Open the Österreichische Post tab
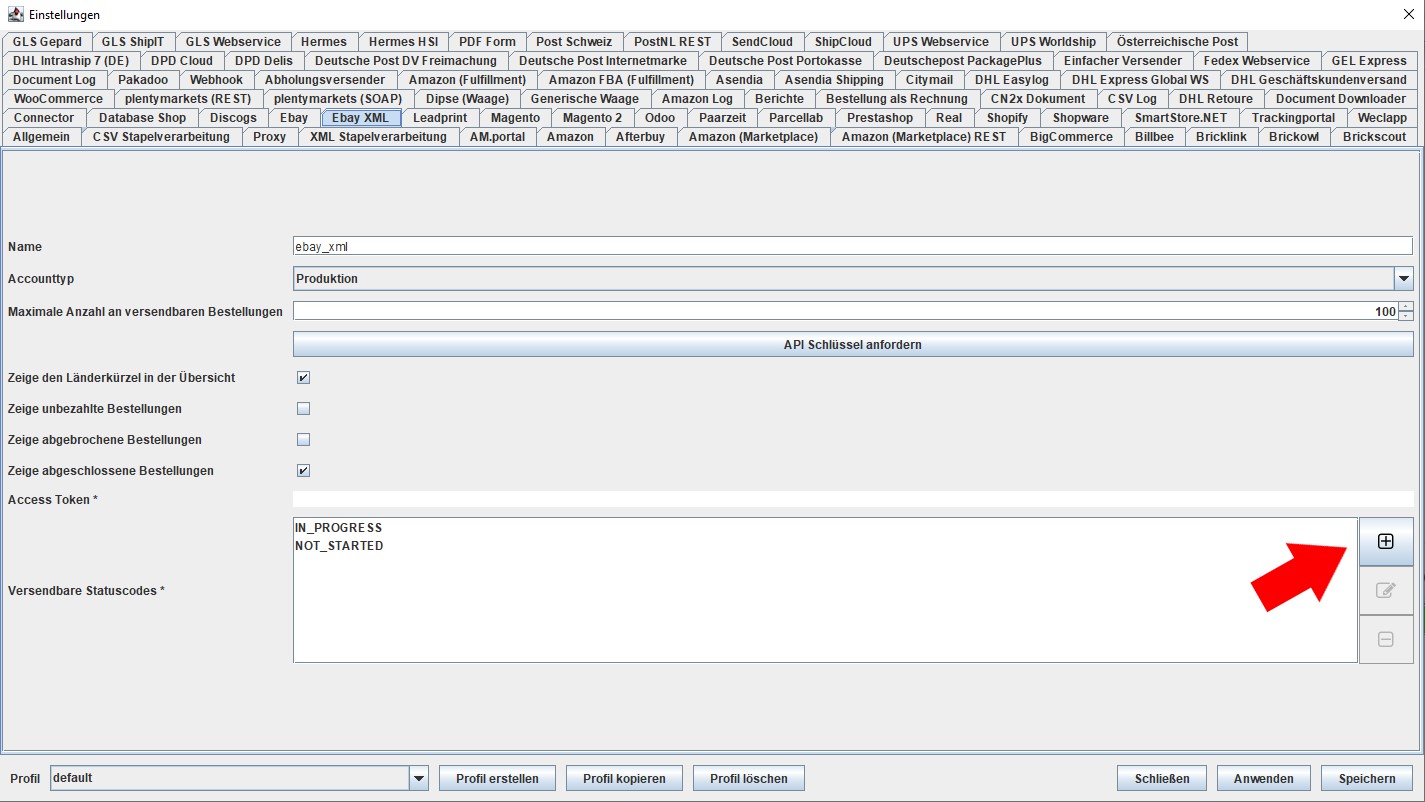The width and height of the screenshot is (1425, 802). coord(1177,42)
